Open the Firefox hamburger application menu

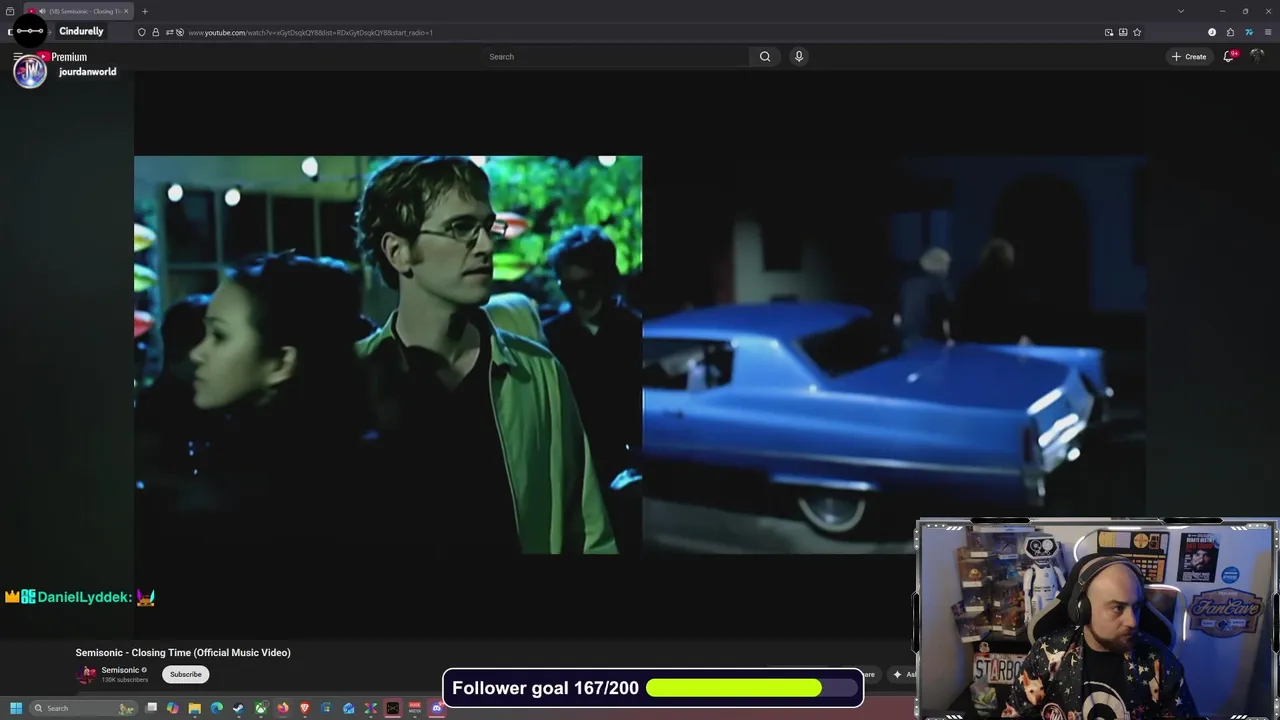coord(1268,32)
